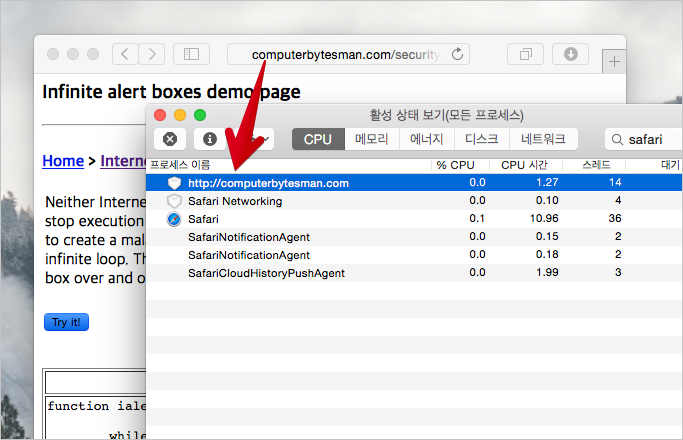Select second SafariNotificationAgent row with 0.18

point(414,255)
